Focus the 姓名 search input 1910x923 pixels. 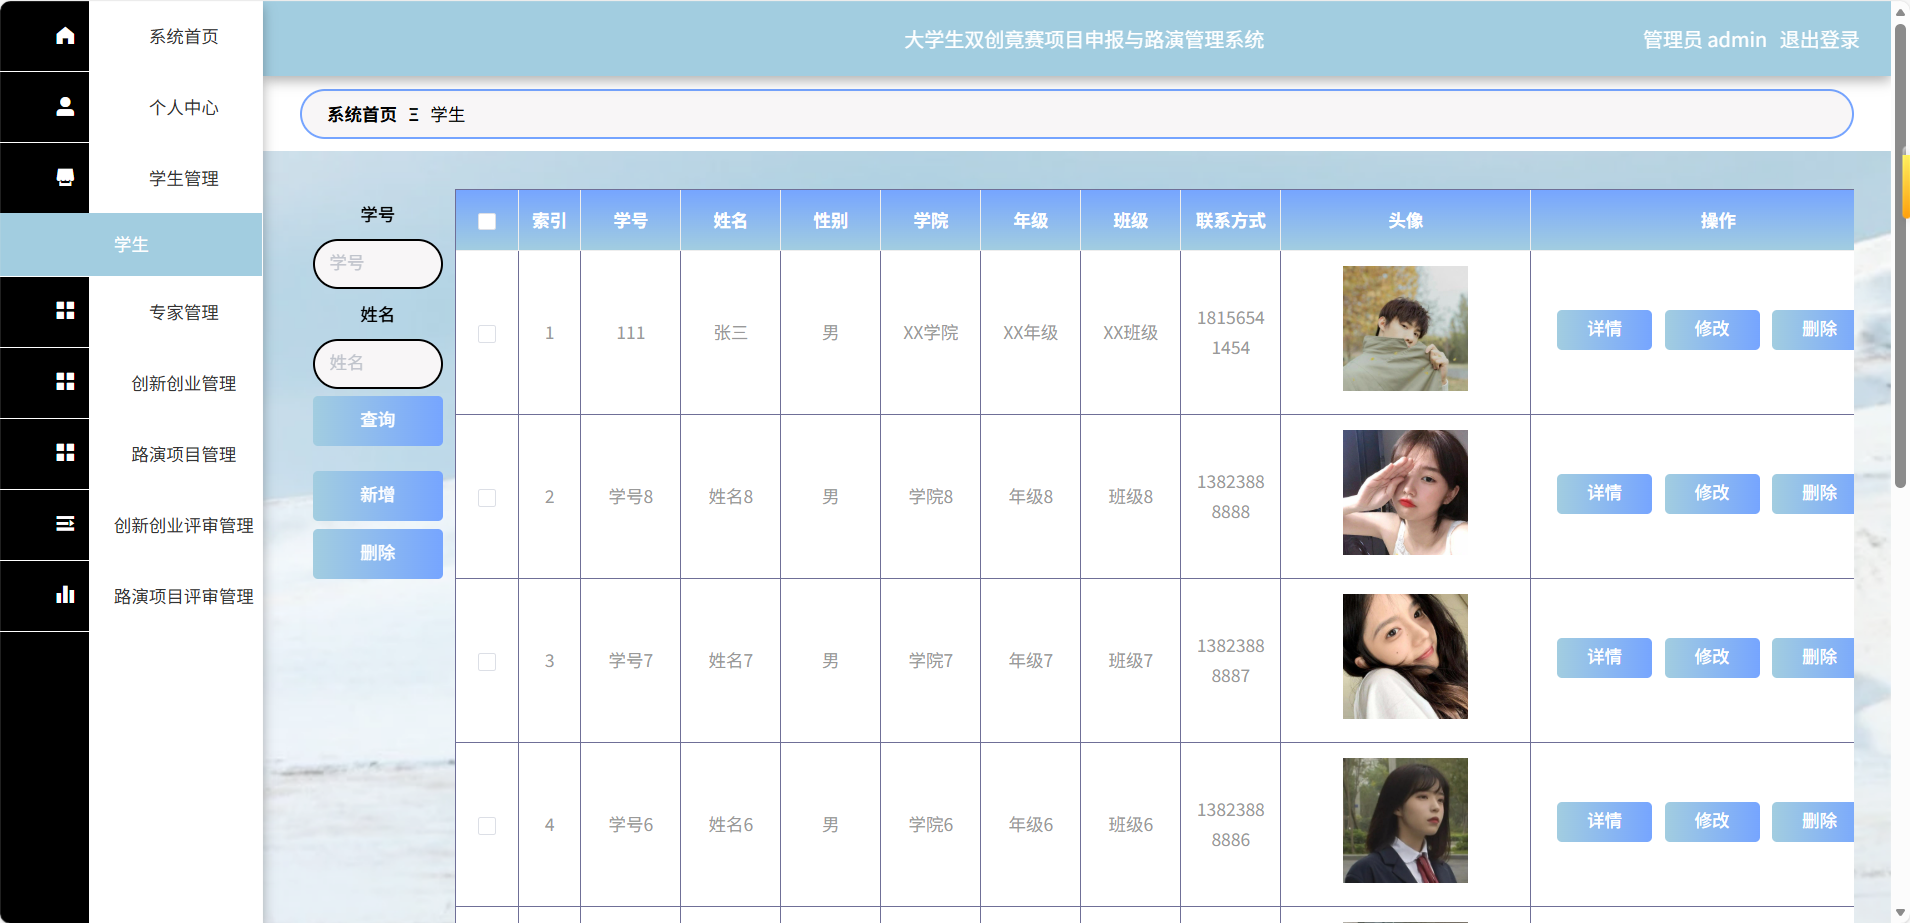click(x=378, y=363)
